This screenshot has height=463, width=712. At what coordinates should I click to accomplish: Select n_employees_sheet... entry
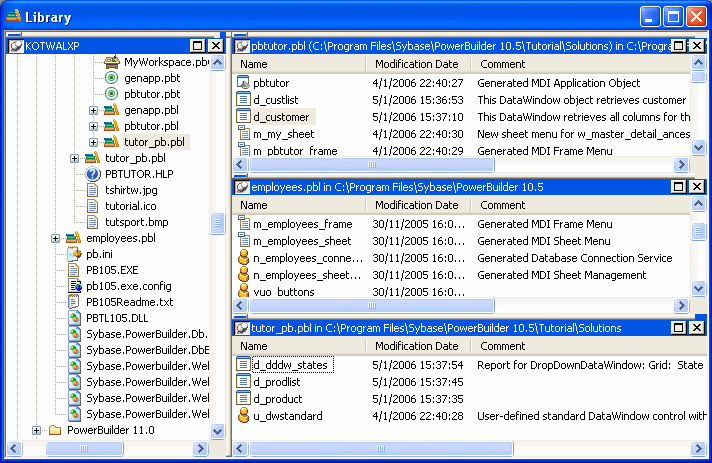pos(307,275)
